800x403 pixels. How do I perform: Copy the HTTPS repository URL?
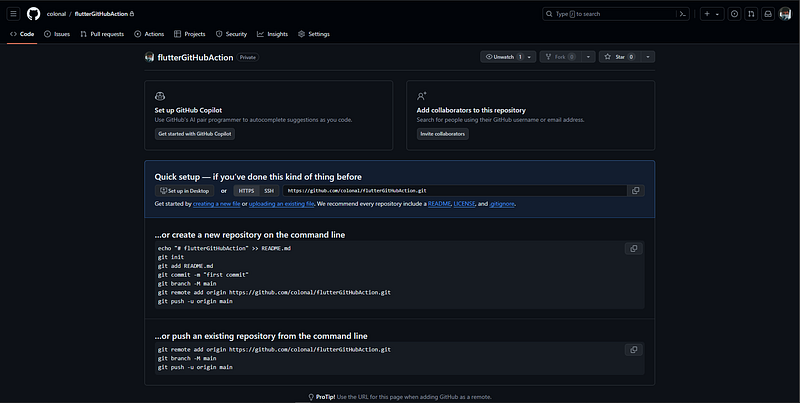tap(636, 191)
